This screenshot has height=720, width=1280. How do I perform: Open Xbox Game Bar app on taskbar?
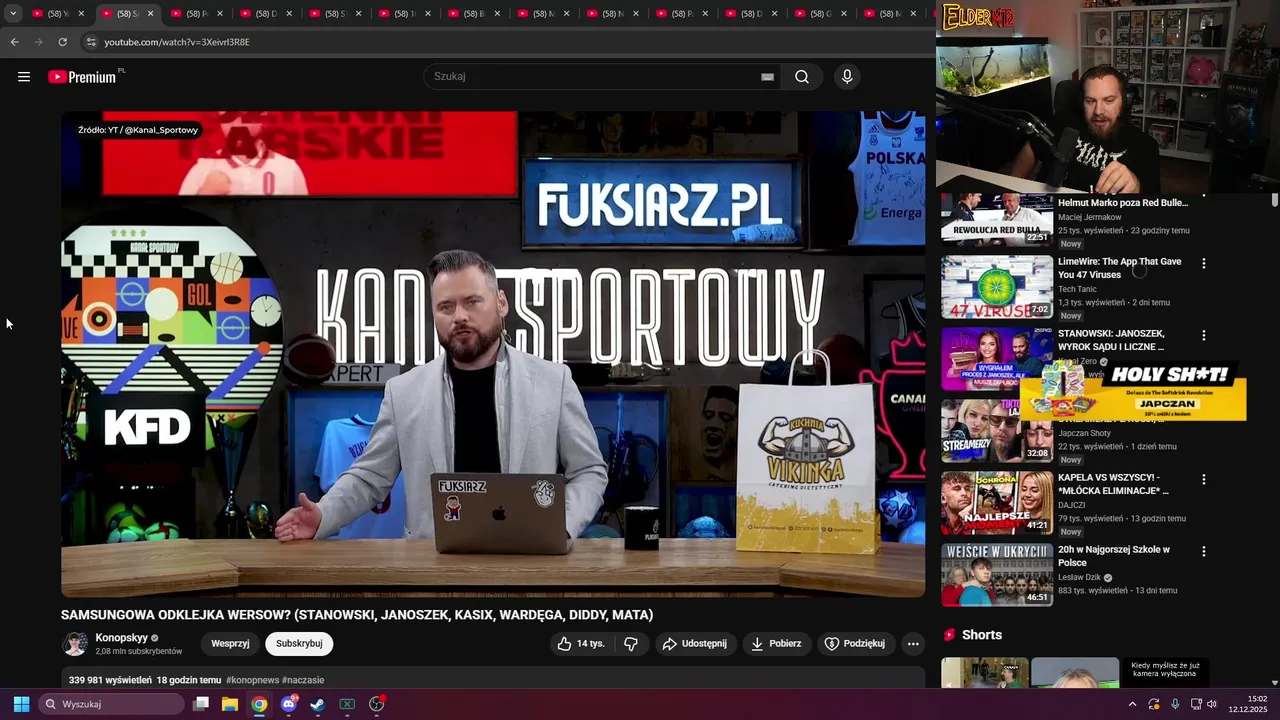tap(347, 704)
